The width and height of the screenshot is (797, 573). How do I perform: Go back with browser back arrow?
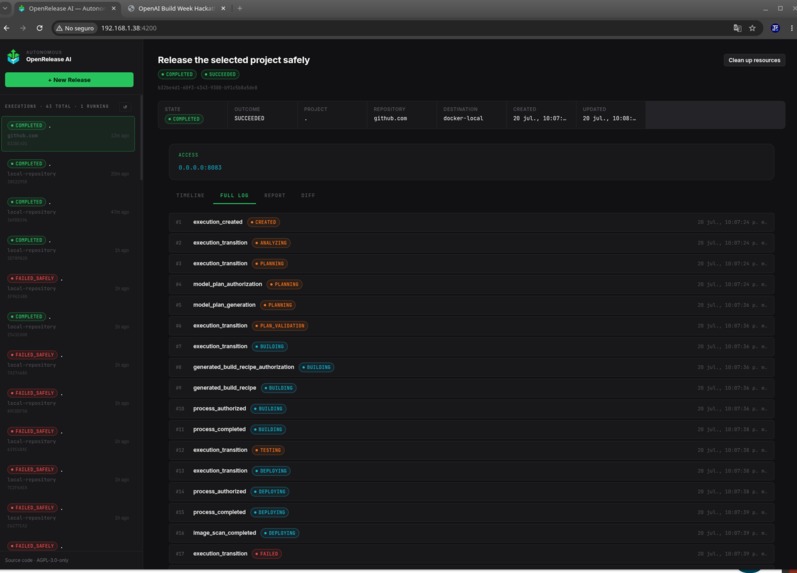pos(7,28)
